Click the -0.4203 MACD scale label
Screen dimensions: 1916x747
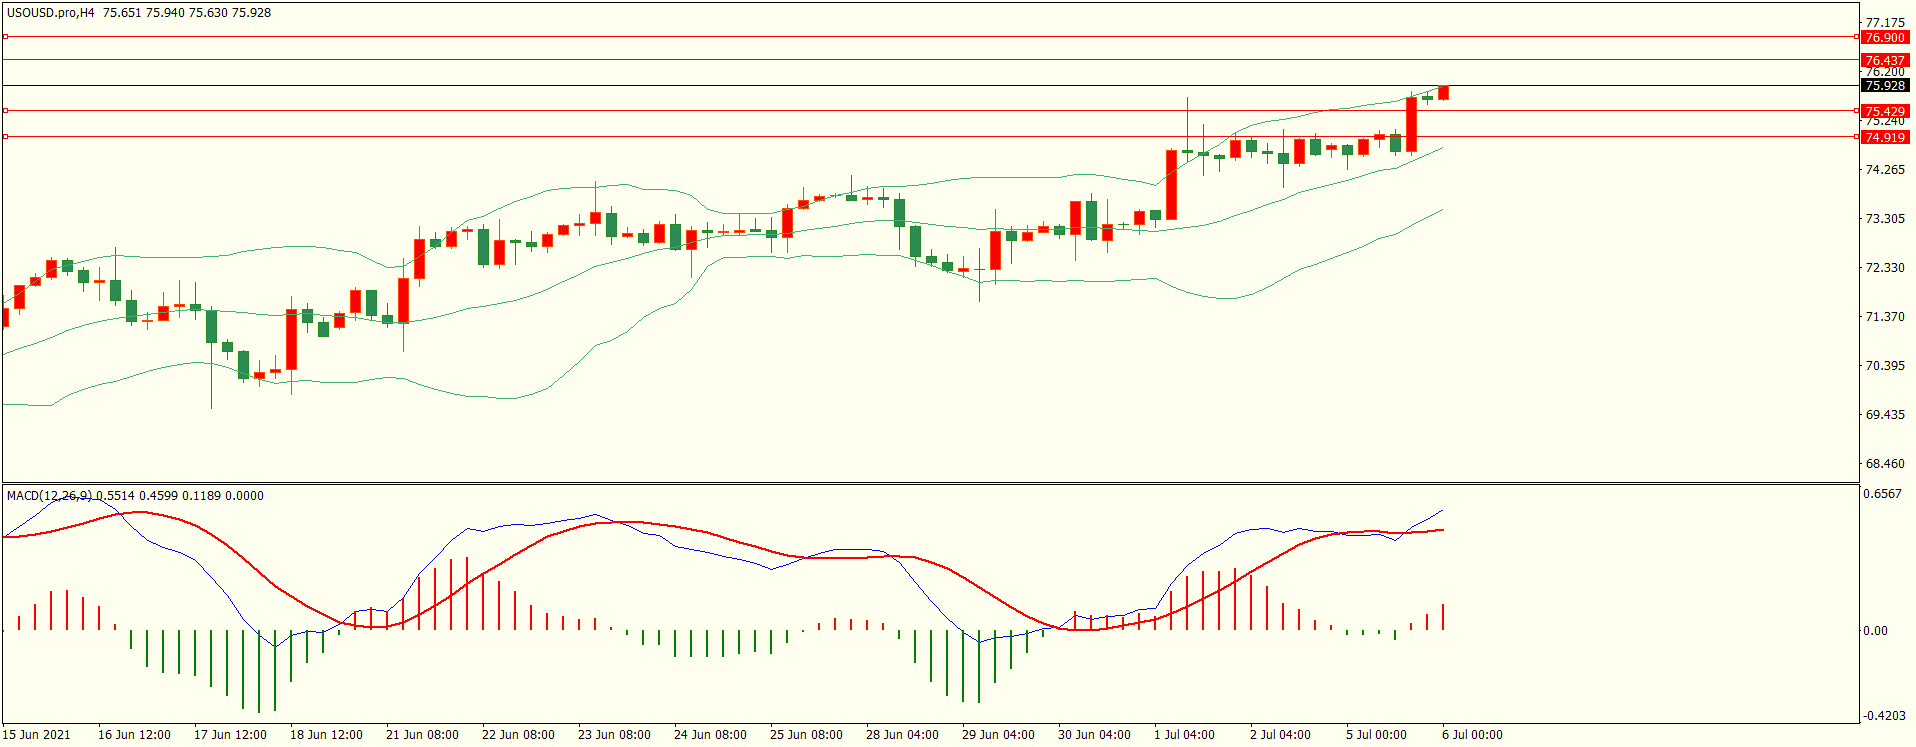coord(1883,716)
